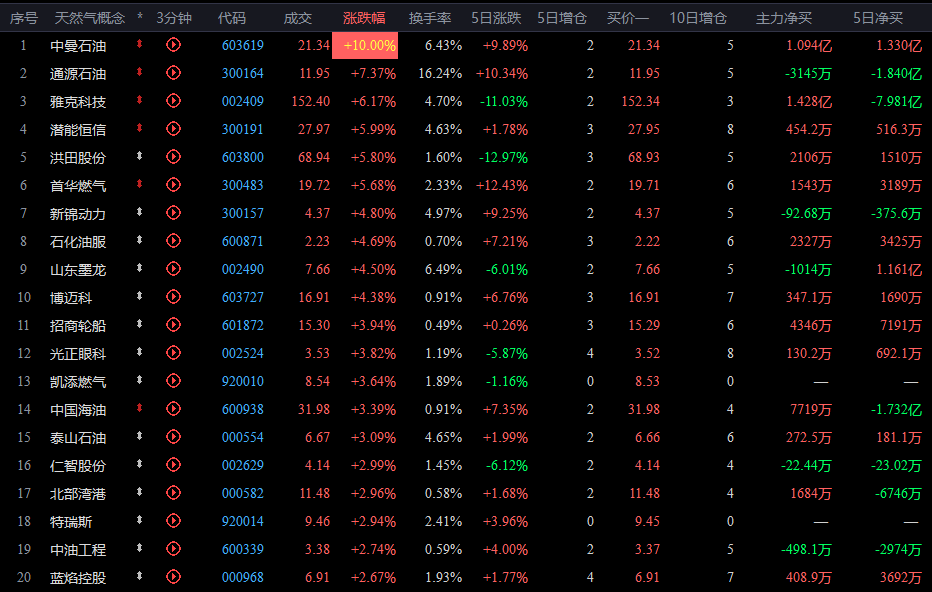Image resolution: width=932 pixels, height=592 pixels.
Task: Open stock code 603619 link
Action: tap(243, 45)
